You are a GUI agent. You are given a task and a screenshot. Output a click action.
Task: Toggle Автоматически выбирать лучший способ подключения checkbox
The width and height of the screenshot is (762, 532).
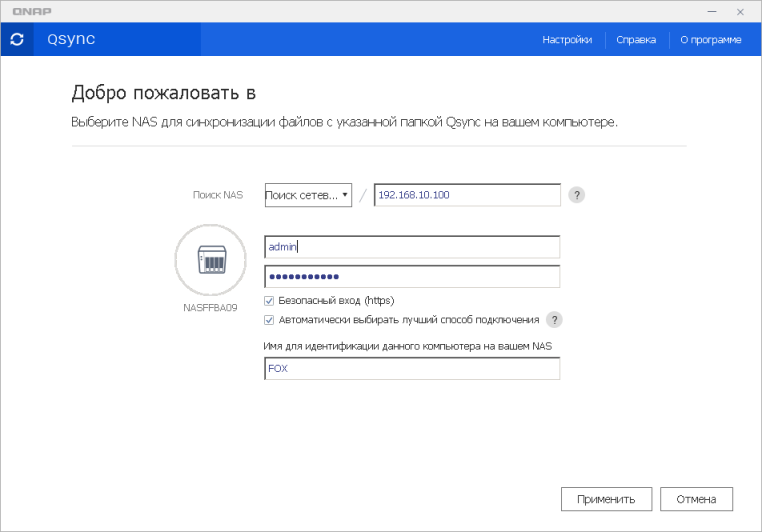coord(269,320)
